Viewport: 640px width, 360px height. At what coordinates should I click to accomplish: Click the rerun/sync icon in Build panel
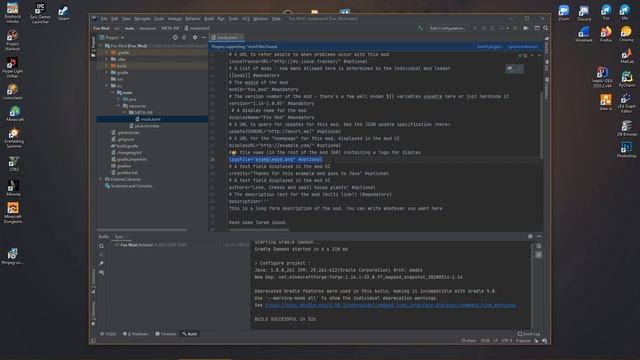pos(101,246)
